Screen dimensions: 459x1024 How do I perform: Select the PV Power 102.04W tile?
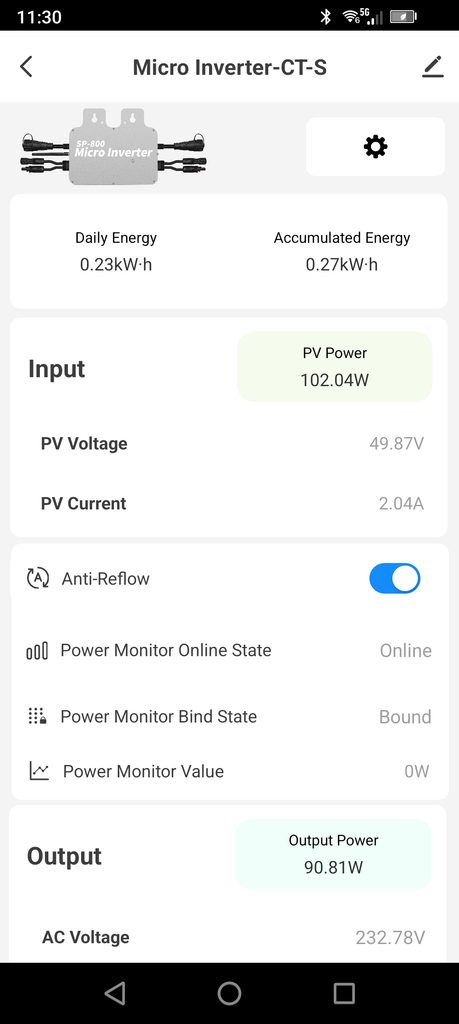334,366
